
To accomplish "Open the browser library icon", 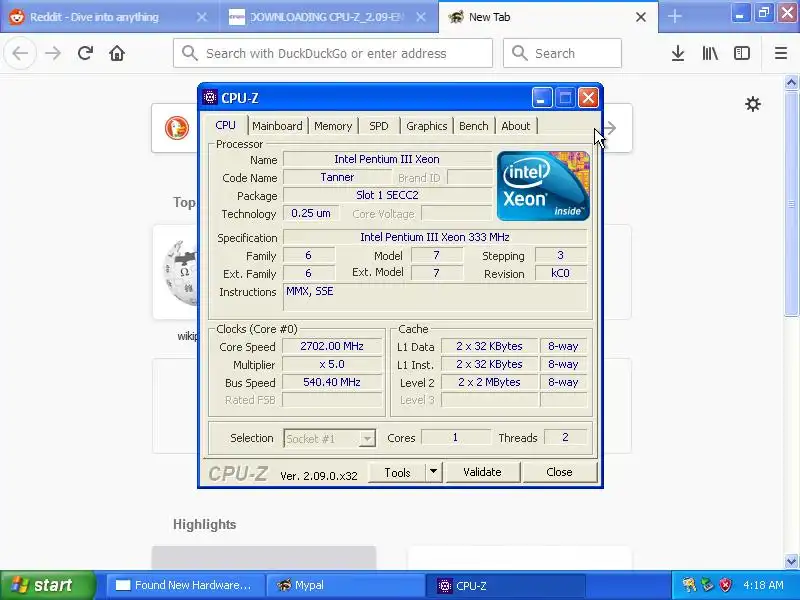I will pyautogui.click(x=710, y=53).
